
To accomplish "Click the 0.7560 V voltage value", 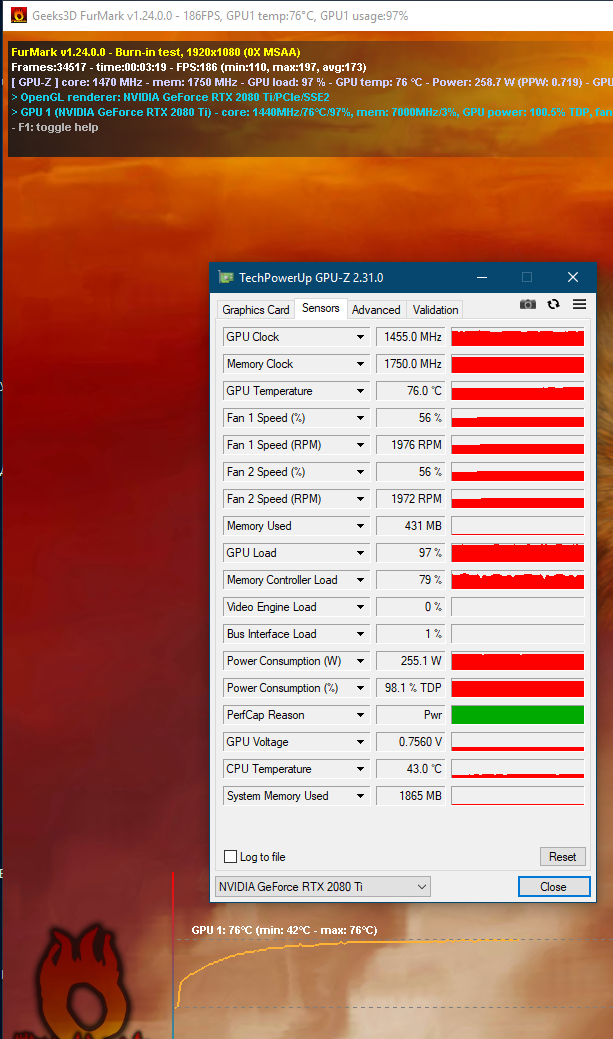I will click(x=411, y=742).
